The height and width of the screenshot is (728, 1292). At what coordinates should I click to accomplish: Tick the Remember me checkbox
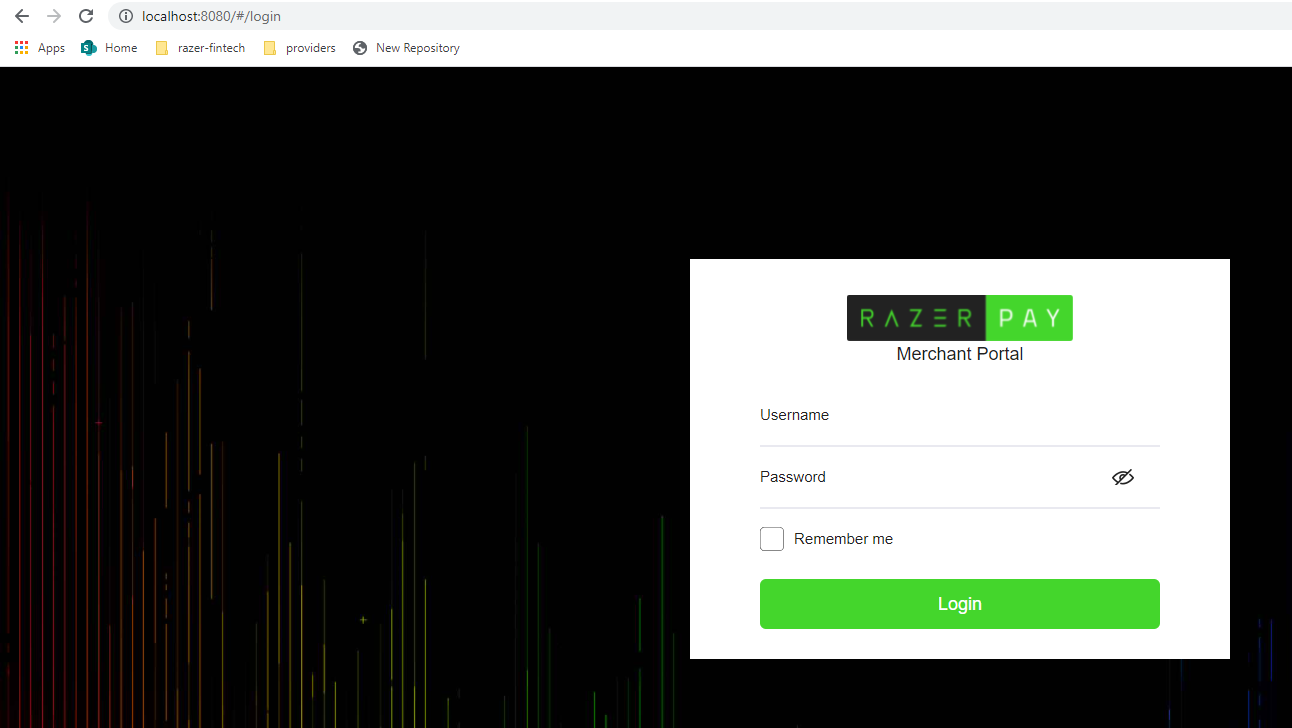point(772,539)
